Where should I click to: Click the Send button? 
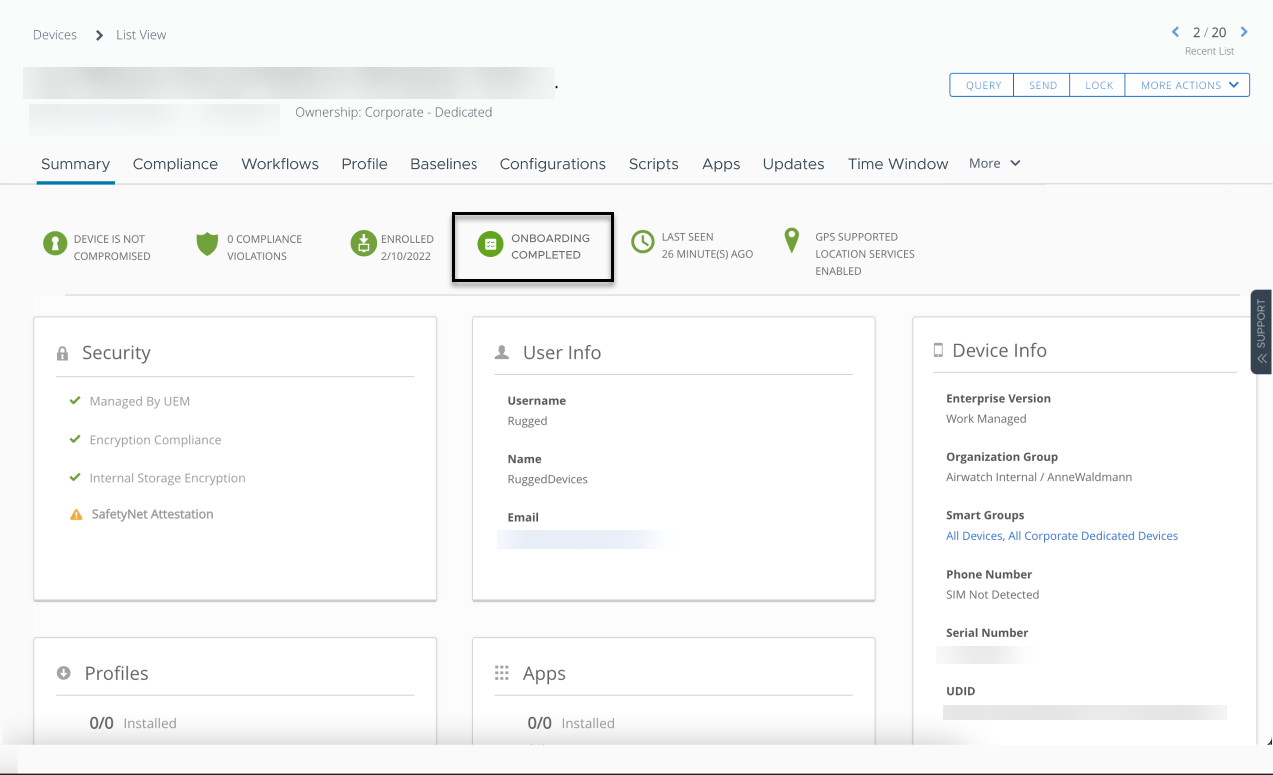coord(1042,85)
